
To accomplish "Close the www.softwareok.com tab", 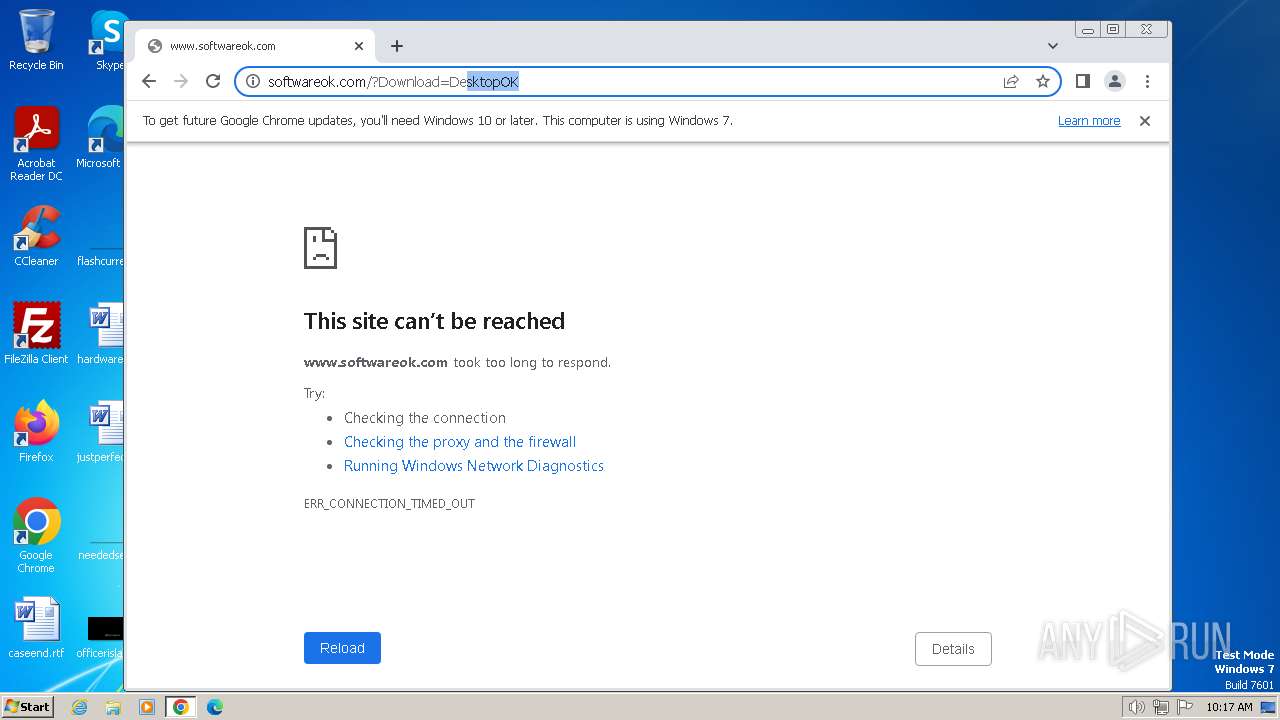I will [x=359, y=46].
